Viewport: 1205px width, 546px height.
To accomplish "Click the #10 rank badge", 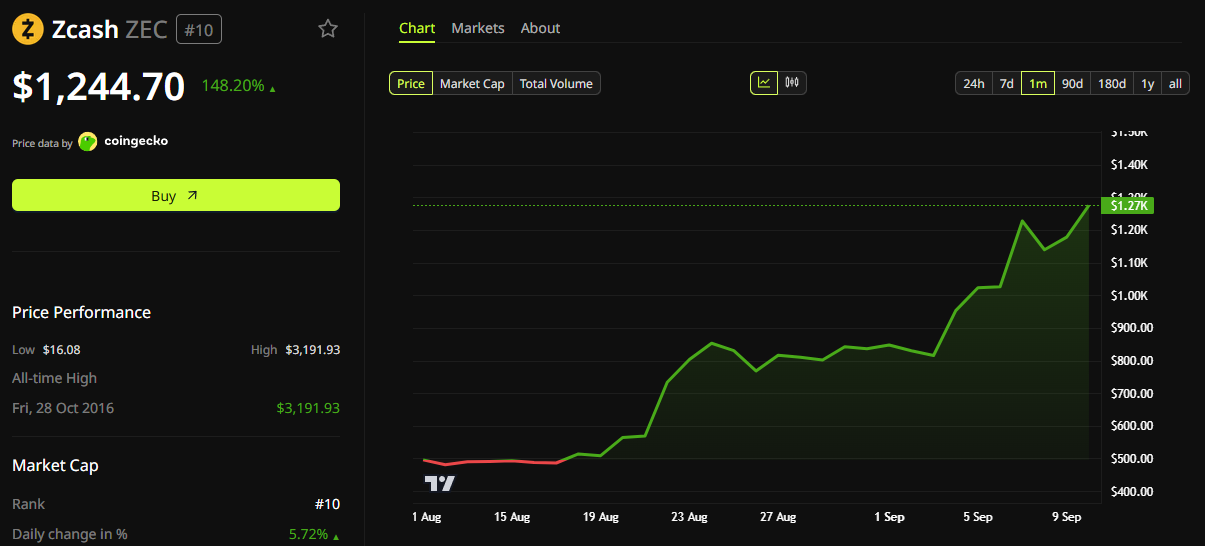I will coord(199,30).
